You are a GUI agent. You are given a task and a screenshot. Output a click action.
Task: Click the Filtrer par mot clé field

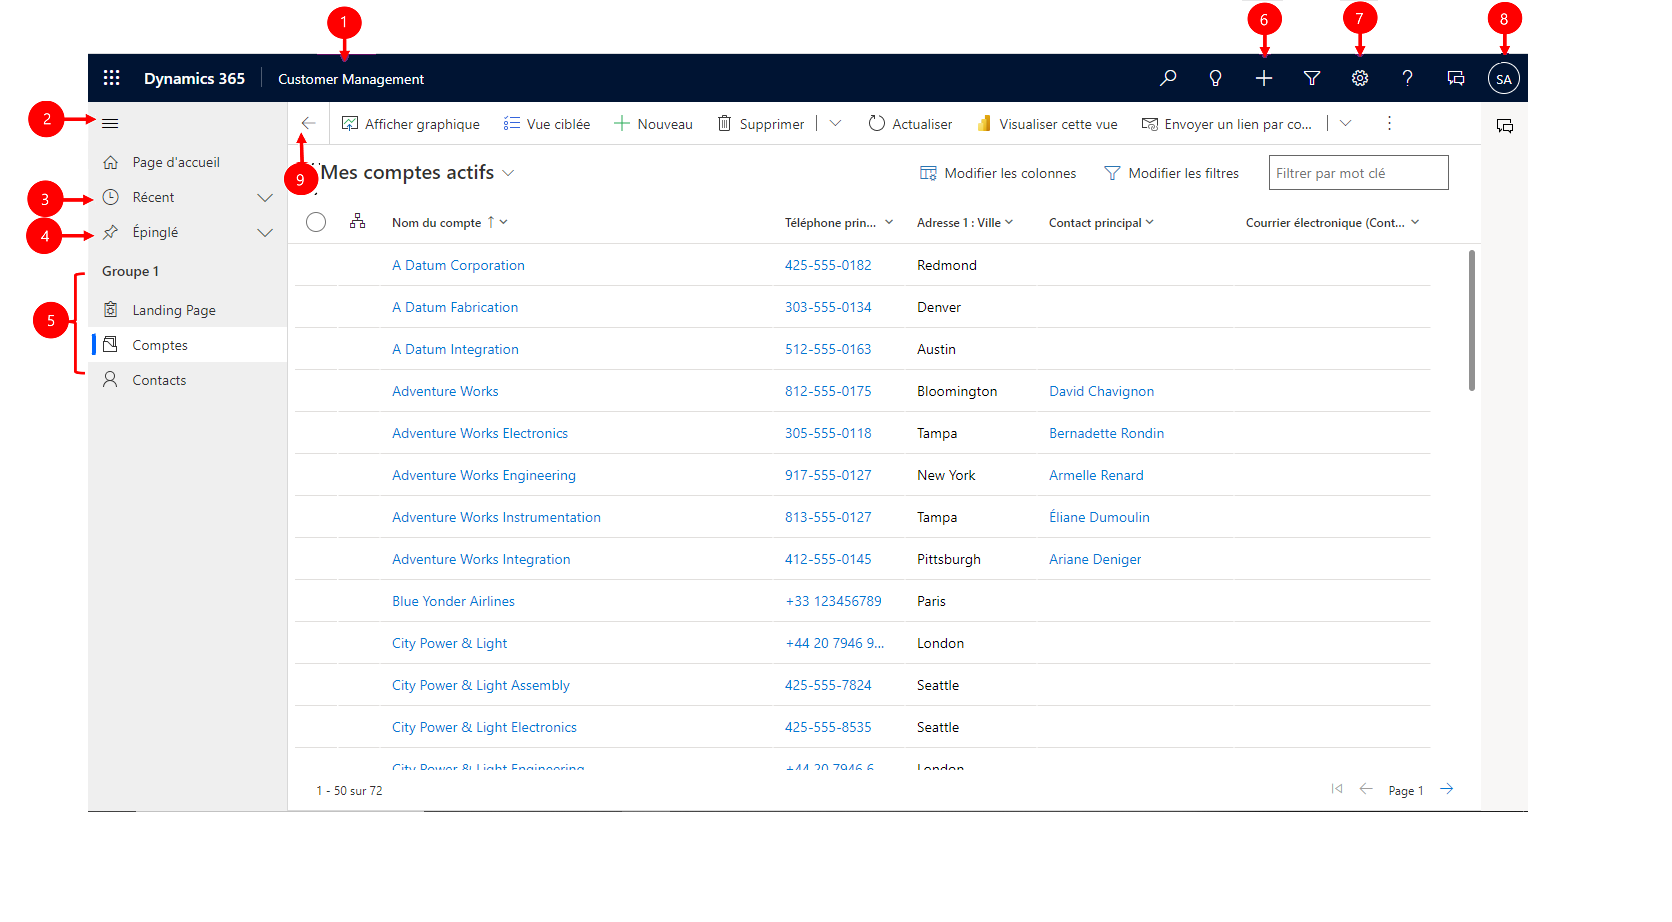1358,173
